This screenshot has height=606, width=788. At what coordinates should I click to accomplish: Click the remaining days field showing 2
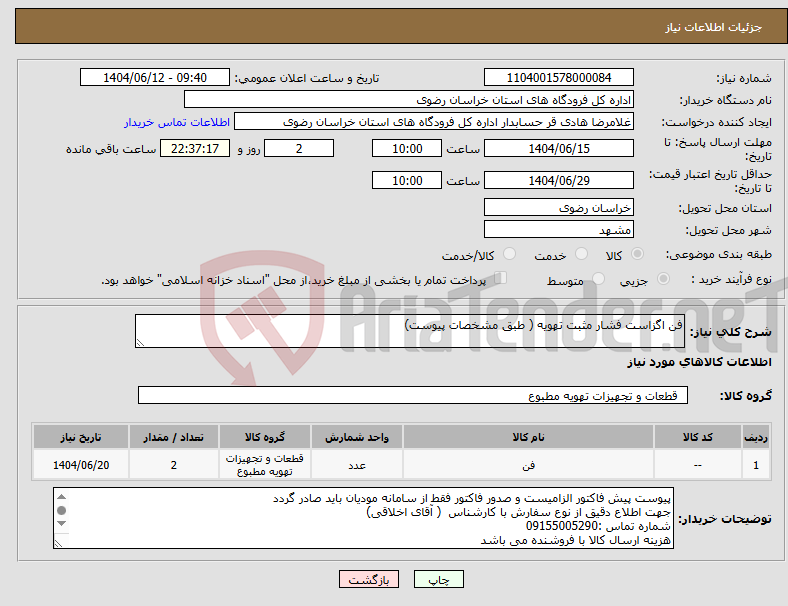pos(299,149)
